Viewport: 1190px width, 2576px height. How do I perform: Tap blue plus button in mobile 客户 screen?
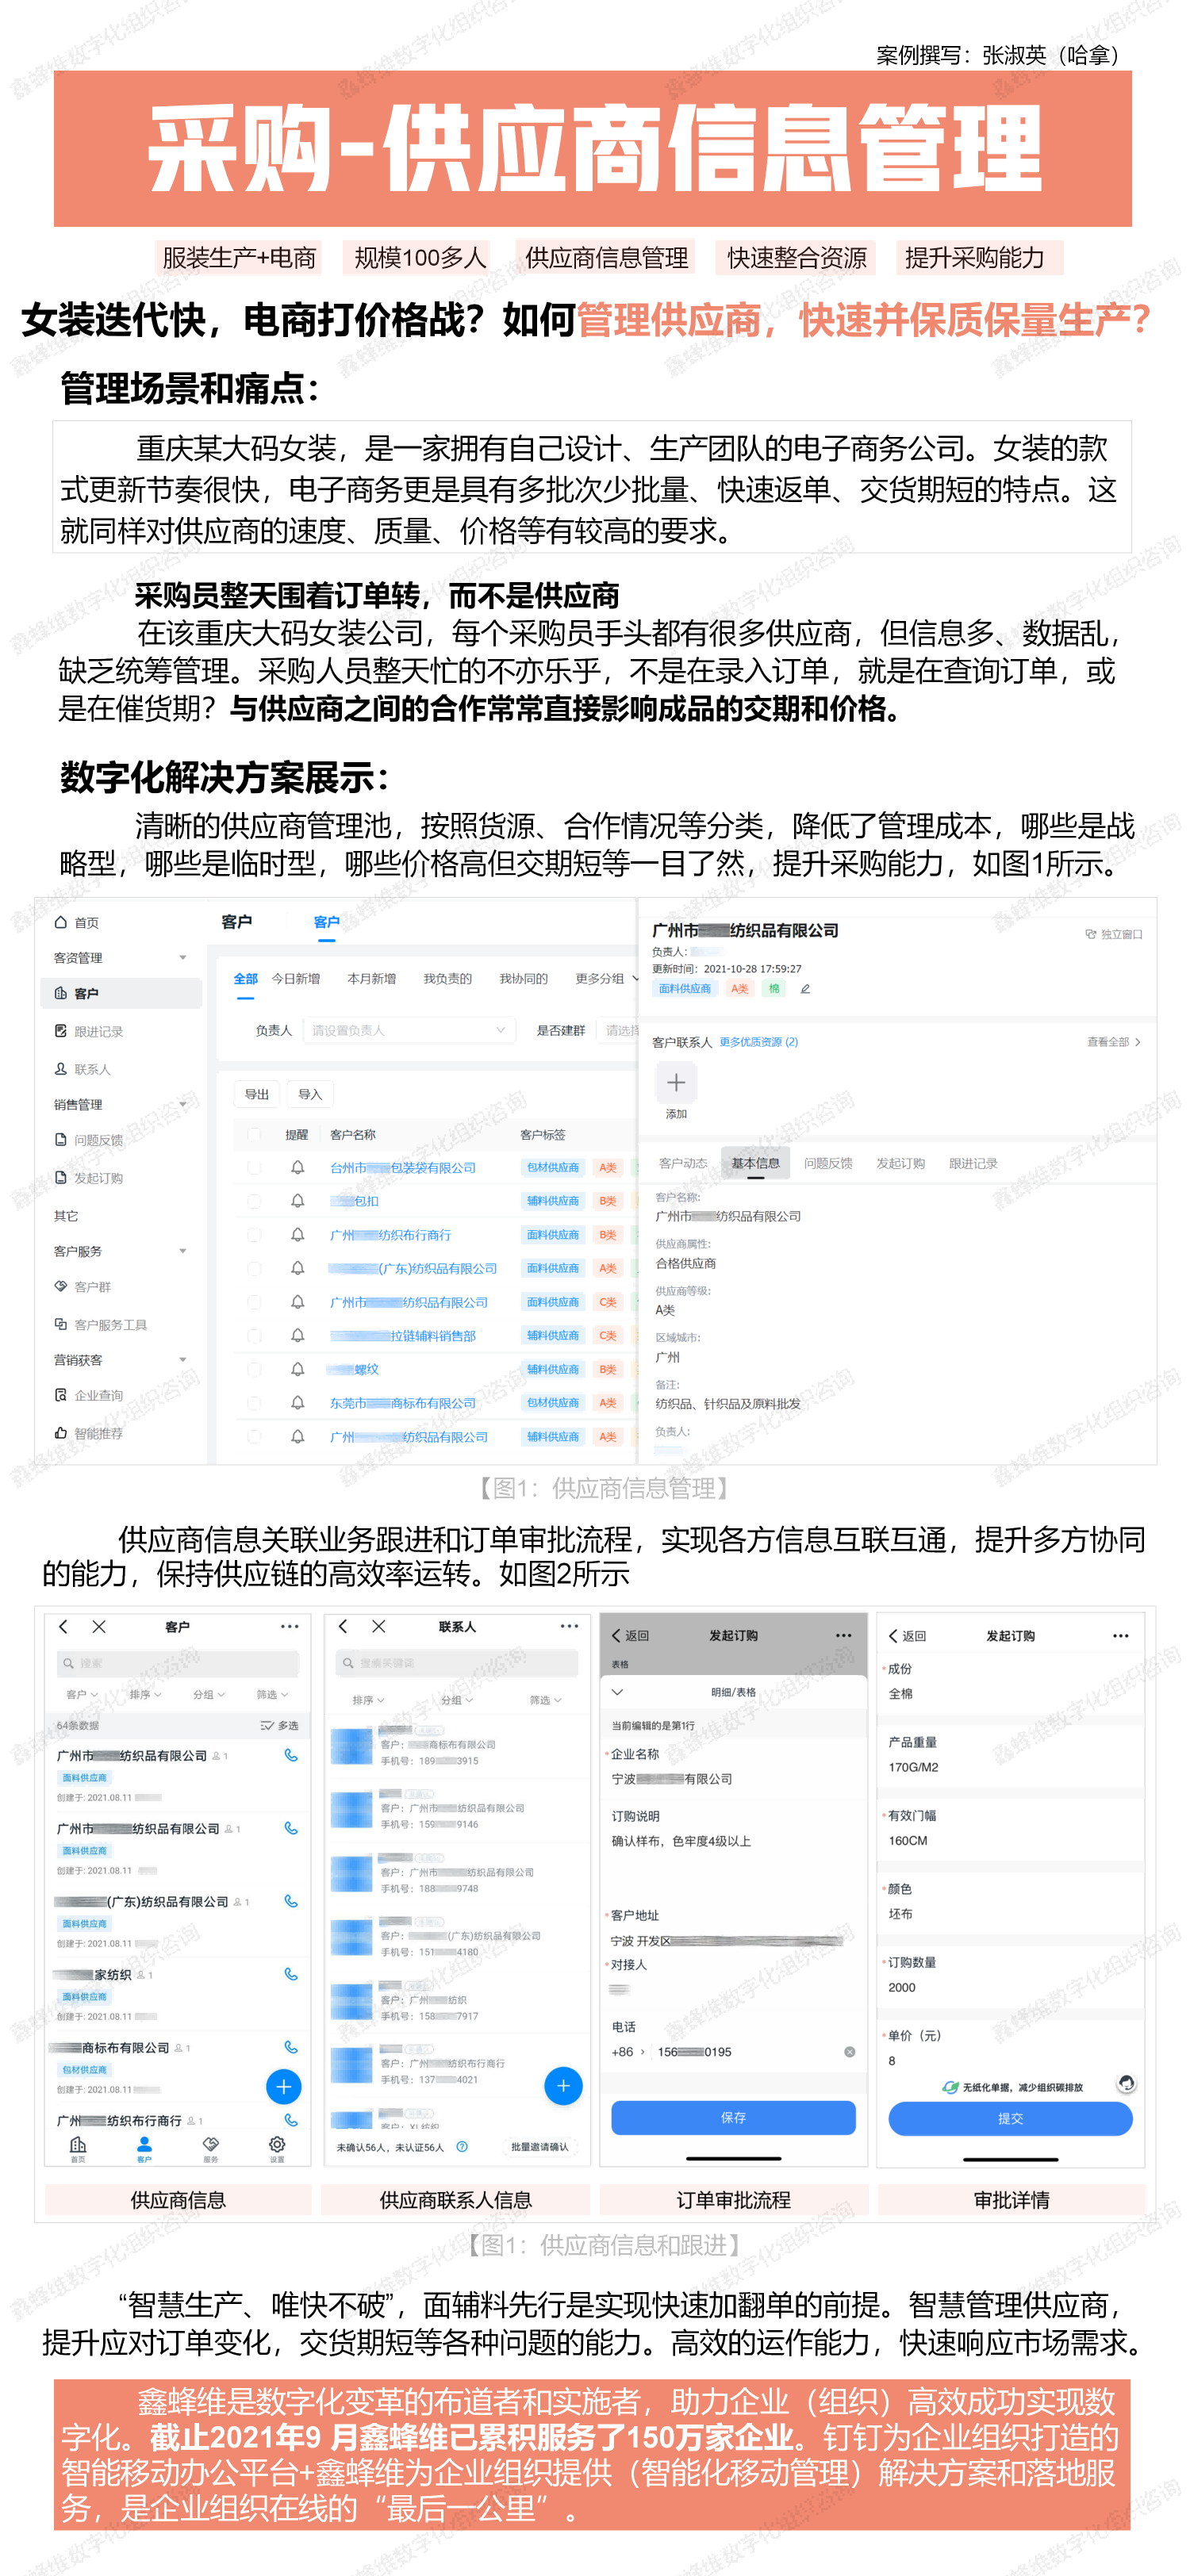coord(284,2086)
